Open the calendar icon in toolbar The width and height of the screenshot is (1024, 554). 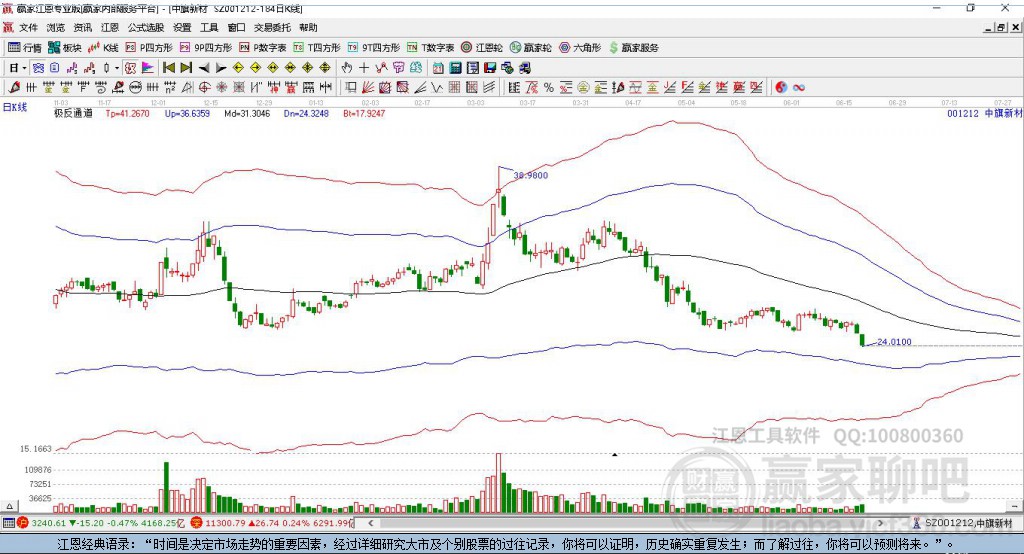coord(438,68)
